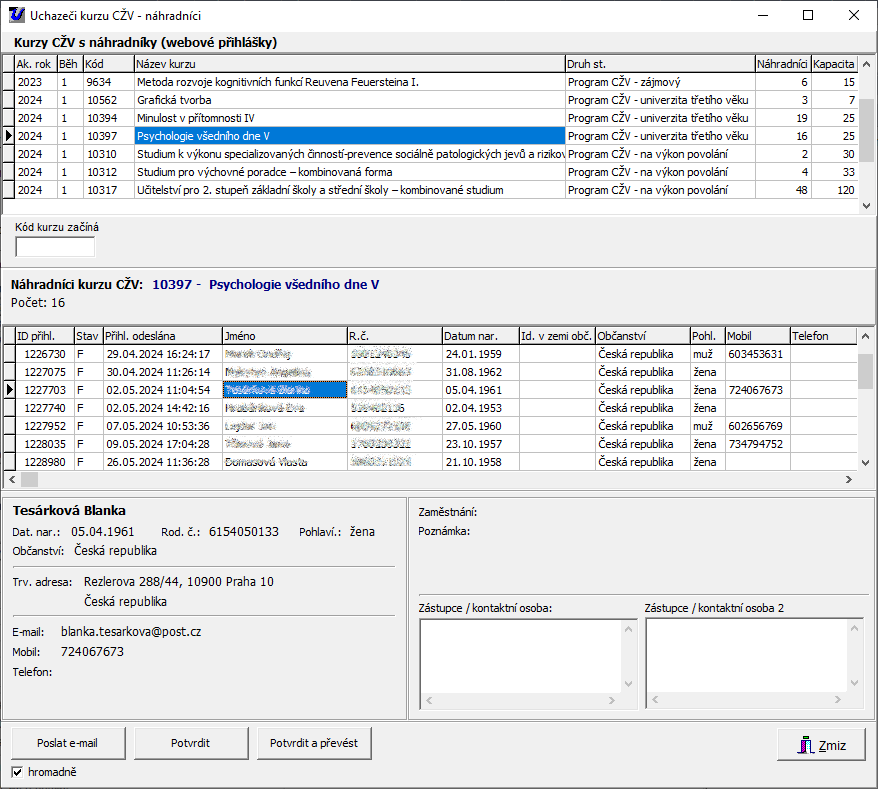Click the Přihl. odeslána column header
878x789 pixels.
[162, 336]
